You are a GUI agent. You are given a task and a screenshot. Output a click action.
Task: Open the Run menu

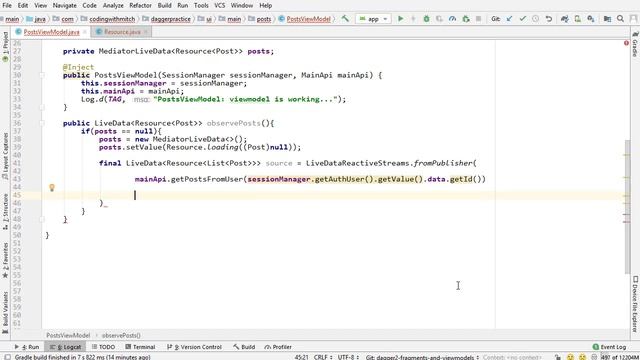point(183,6)
